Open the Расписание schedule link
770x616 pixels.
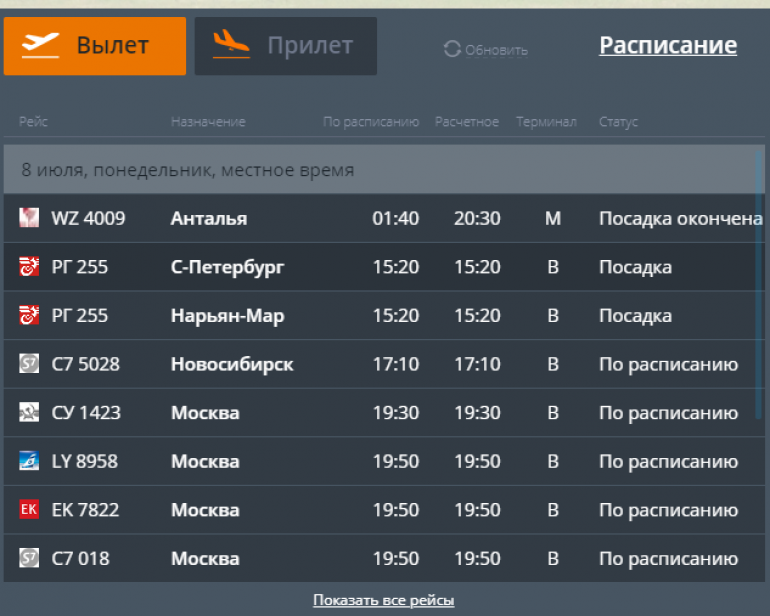668,46
